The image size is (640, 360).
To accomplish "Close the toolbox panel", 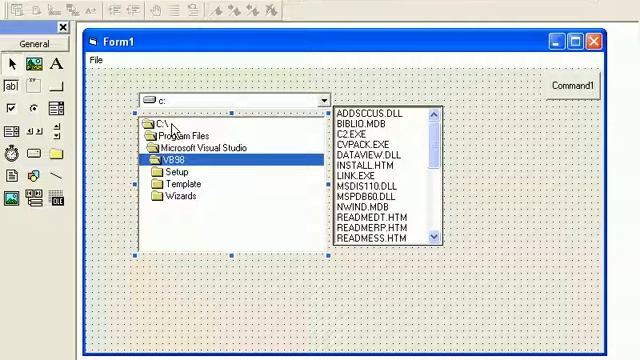I will click(x=63, y=27).
